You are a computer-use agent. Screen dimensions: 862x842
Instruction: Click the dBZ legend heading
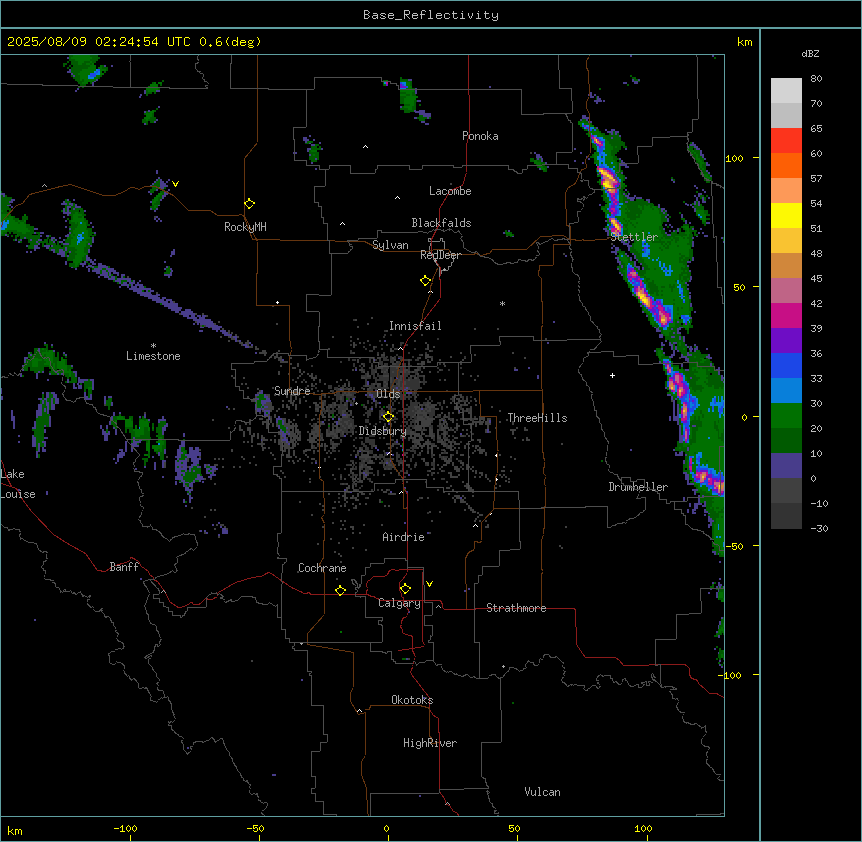coord(810,54)
